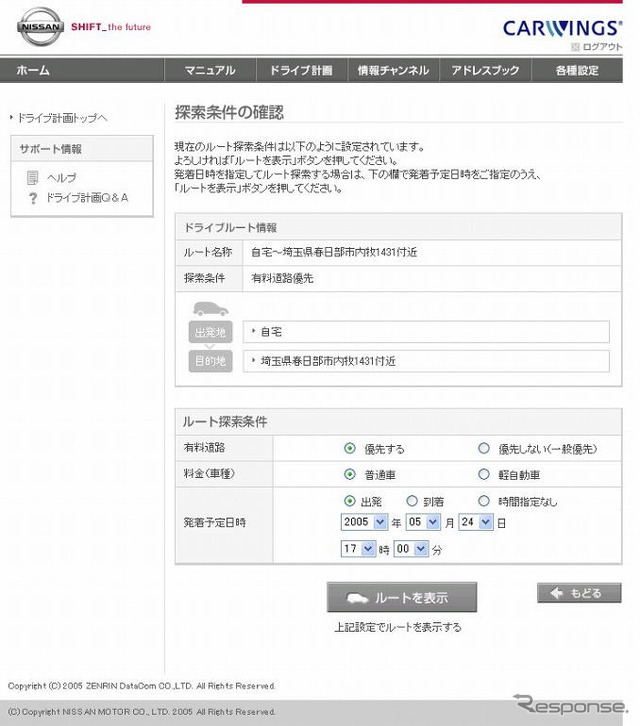Click the CARWINGS logo
640x726 pixels.
click(x=562, y=28)
